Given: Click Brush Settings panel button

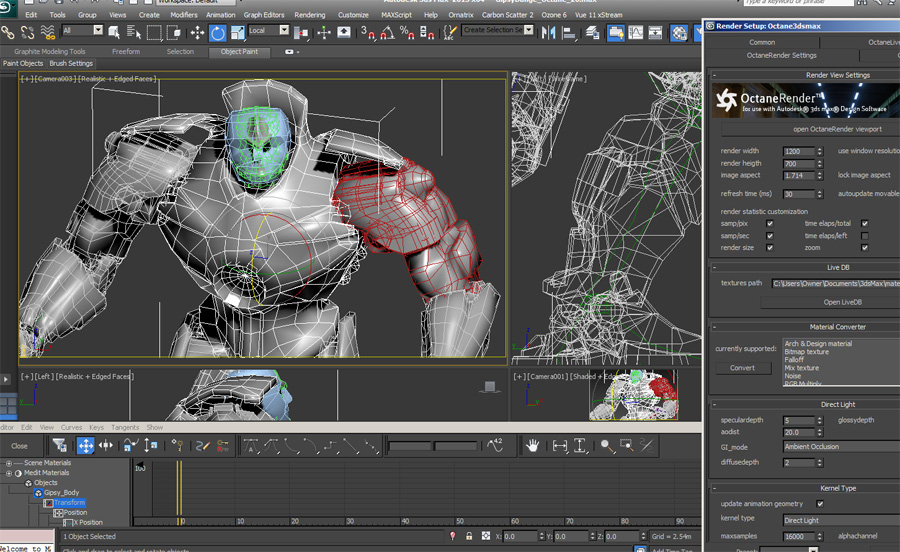Looking at the screenshot, I should pos(71,64).
